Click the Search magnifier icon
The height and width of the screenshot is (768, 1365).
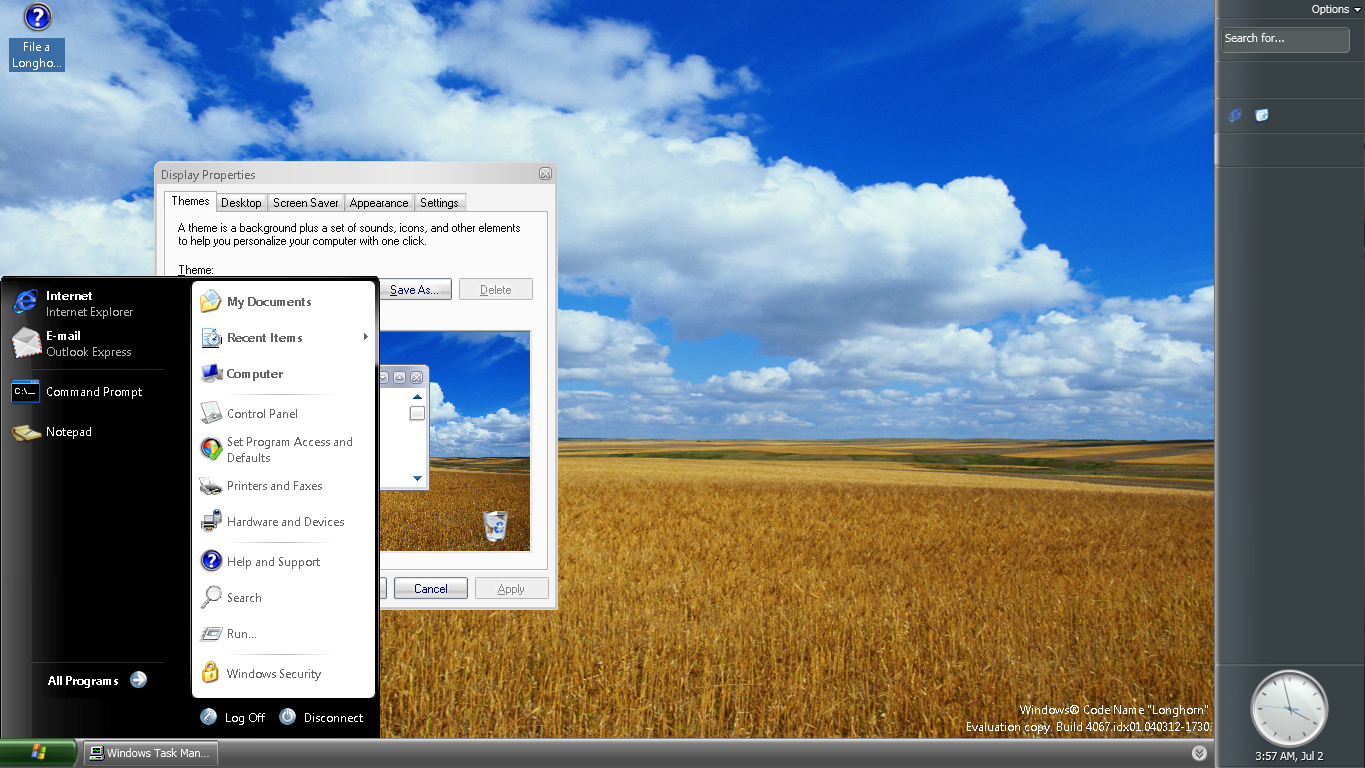click(x=211, y=597)
